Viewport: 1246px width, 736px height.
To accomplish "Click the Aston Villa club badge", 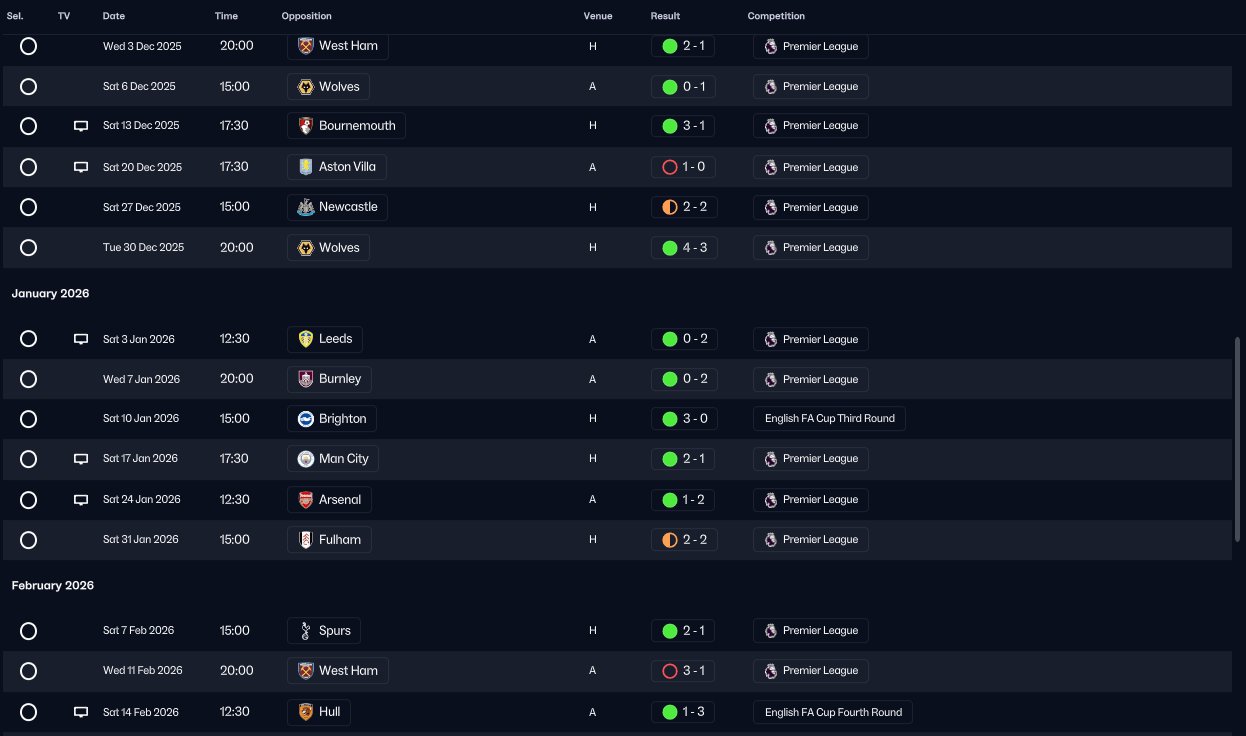I will (306, 167).
